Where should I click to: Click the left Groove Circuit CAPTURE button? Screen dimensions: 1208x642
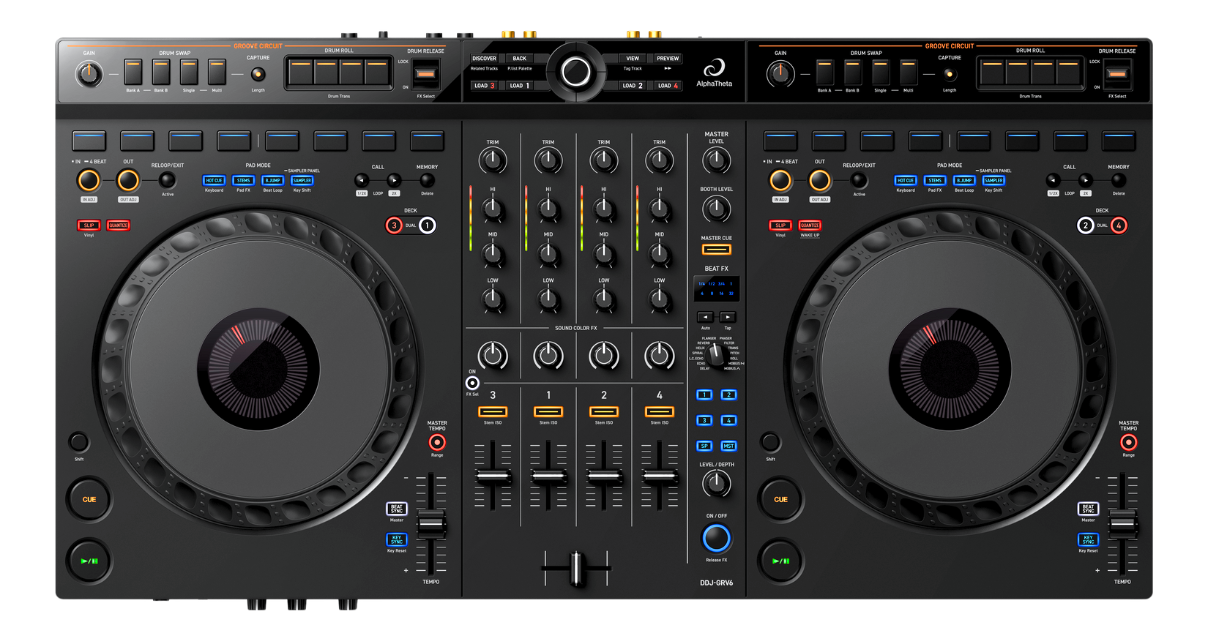(x=258, y=73)
